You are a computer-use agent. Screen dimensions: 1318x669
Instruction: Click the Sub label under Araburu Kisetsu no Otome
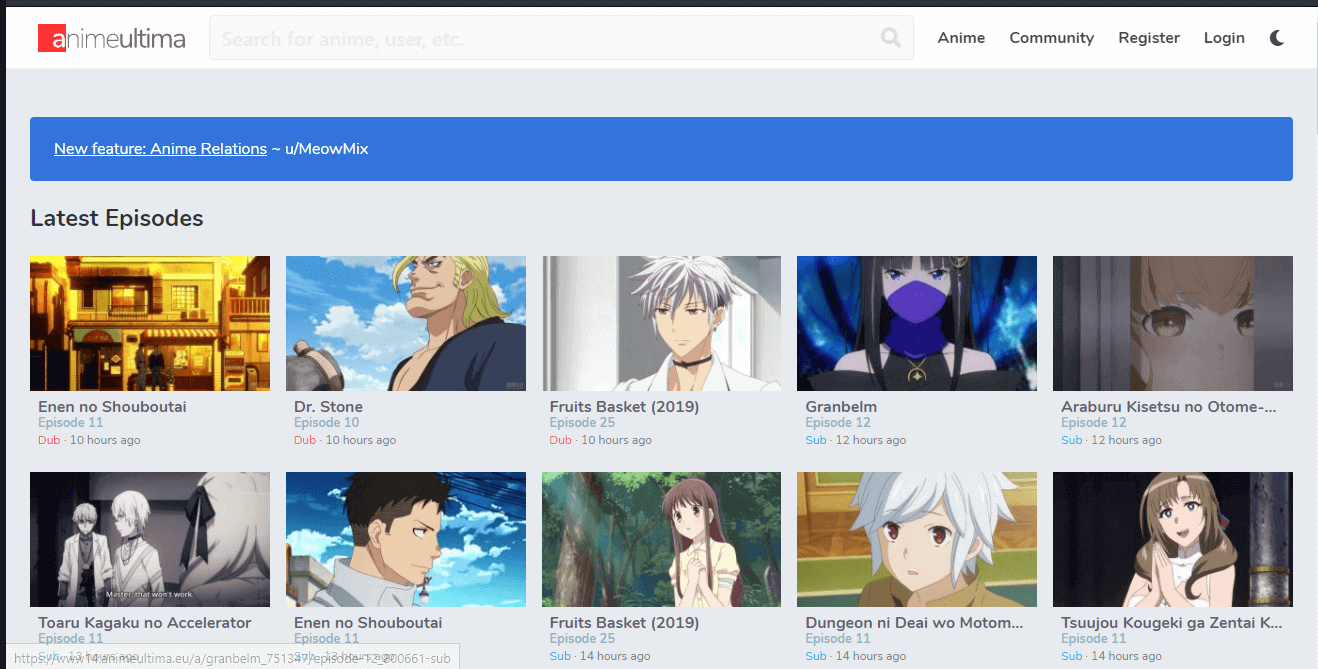point(1072,440)
